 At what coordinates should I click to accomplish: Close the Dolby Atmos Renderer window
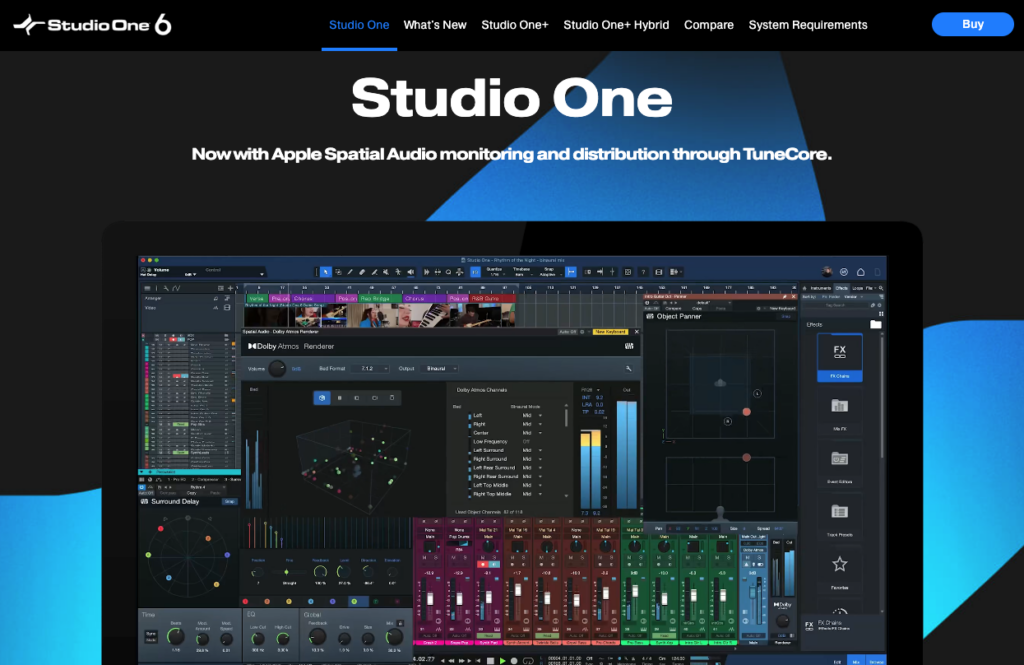tap(637, 332)
